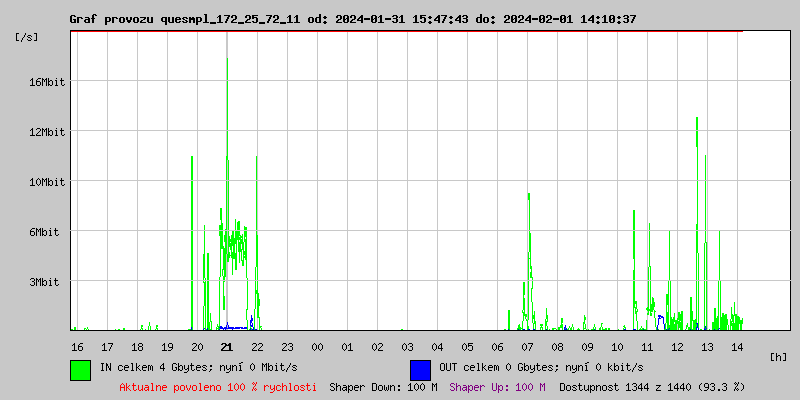
Task: Click the 'Shaper Down: 100 M' label
Action: 383,387
